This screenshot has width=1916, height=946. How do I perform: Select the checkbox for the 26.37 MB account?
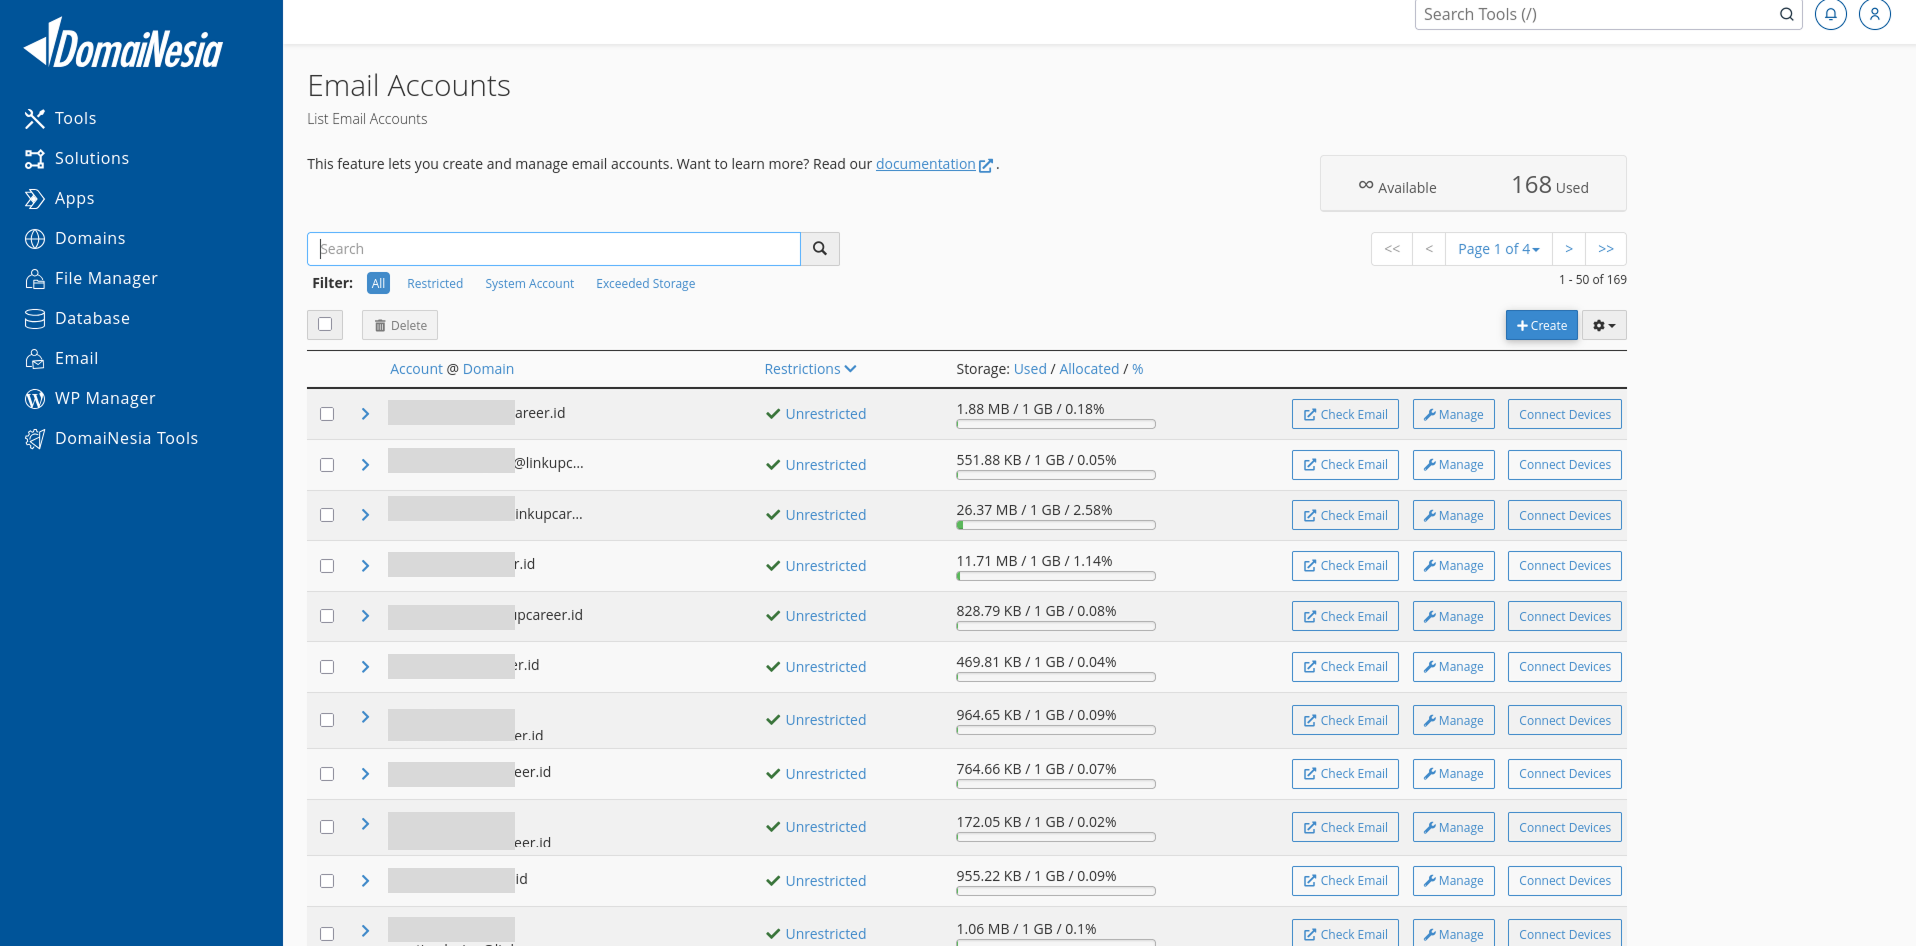[327, 515]
